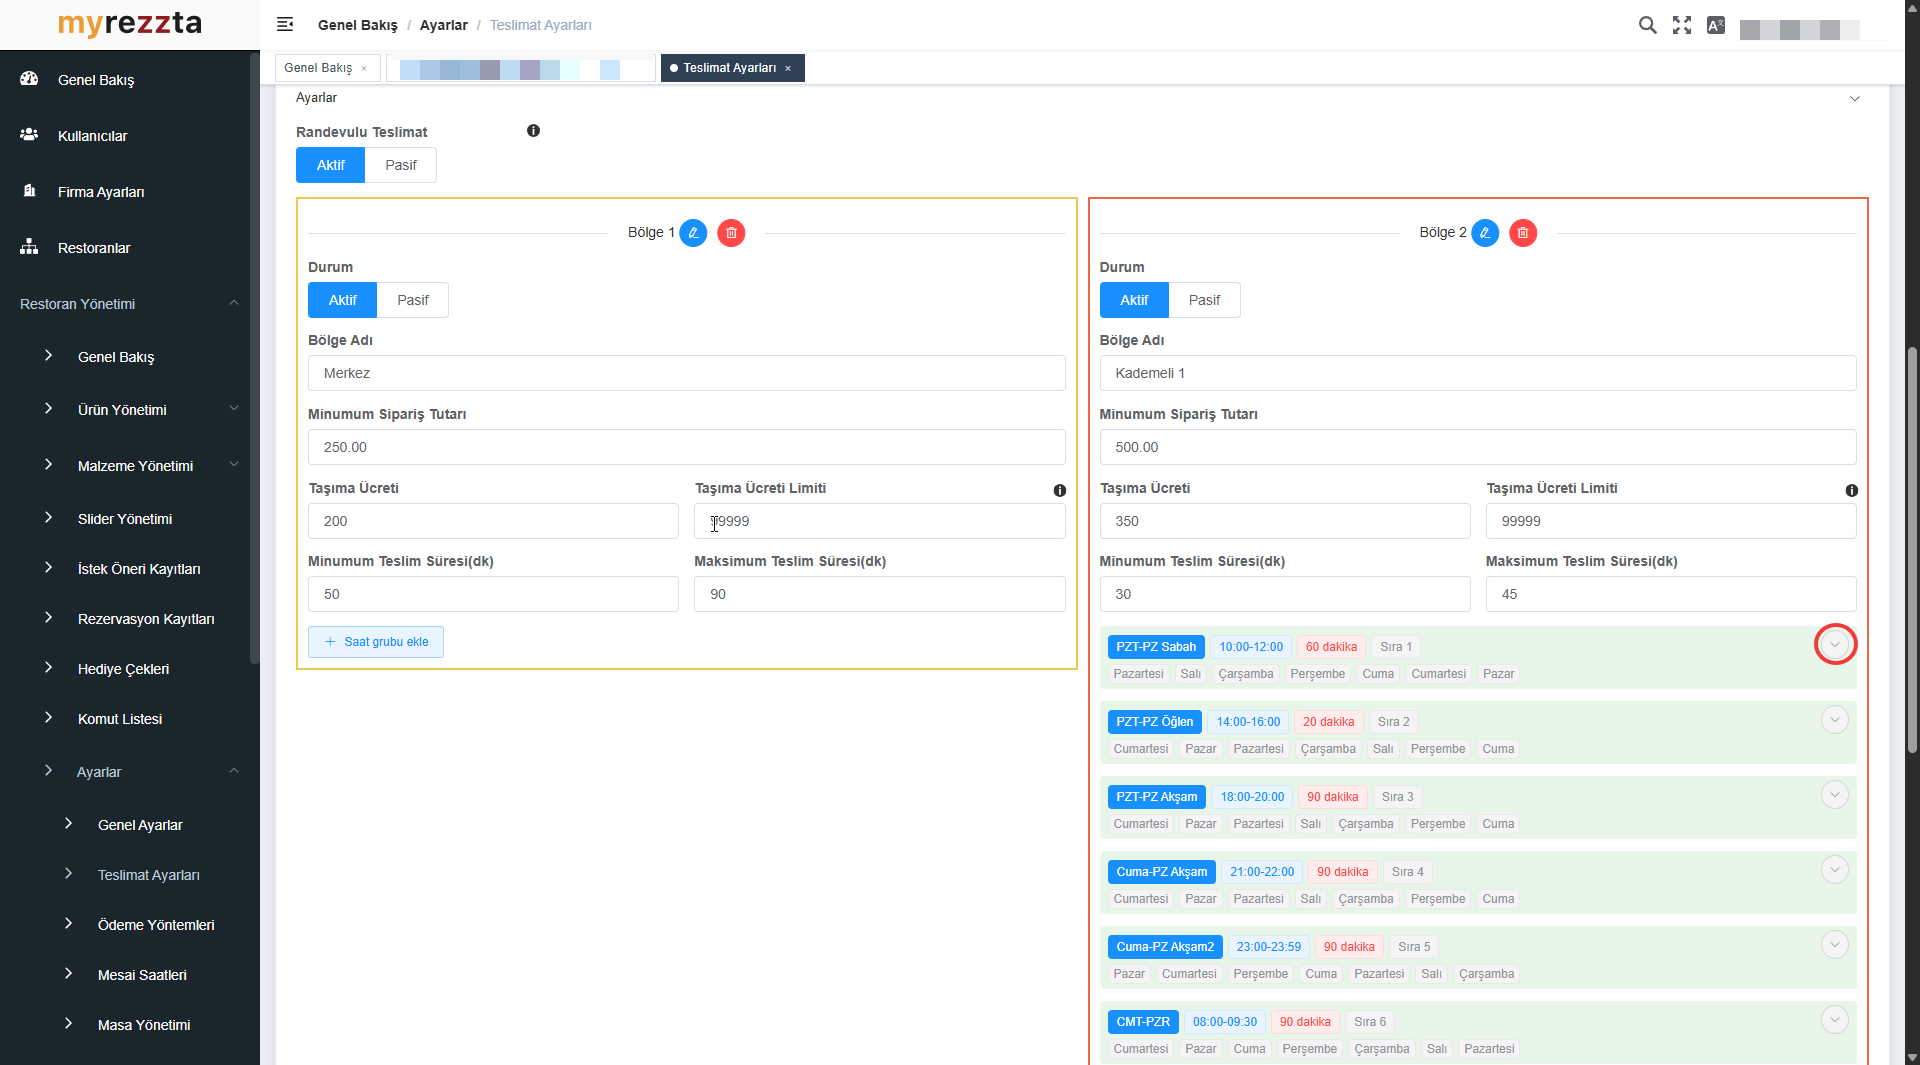Set Bölge 2 Durum to Aktif
The image size is (1920, 1065).
1134,300
